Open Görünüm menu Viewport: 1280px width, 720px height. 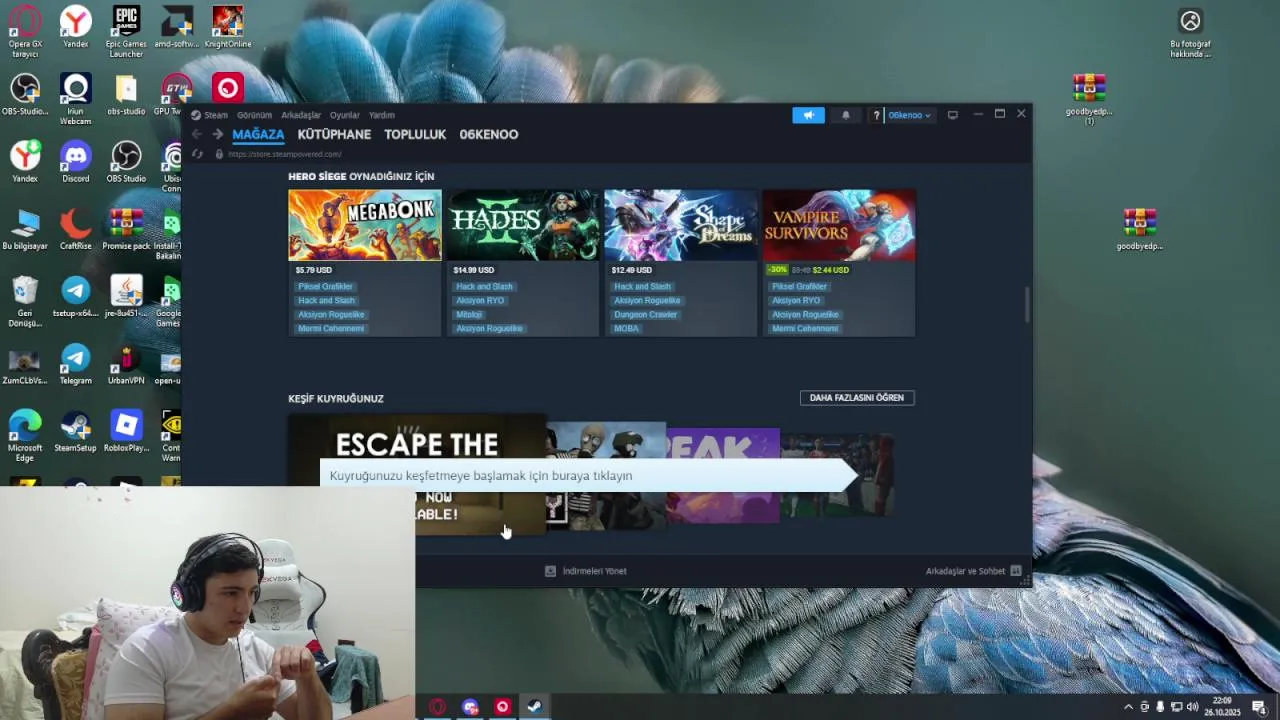point(254,115)
